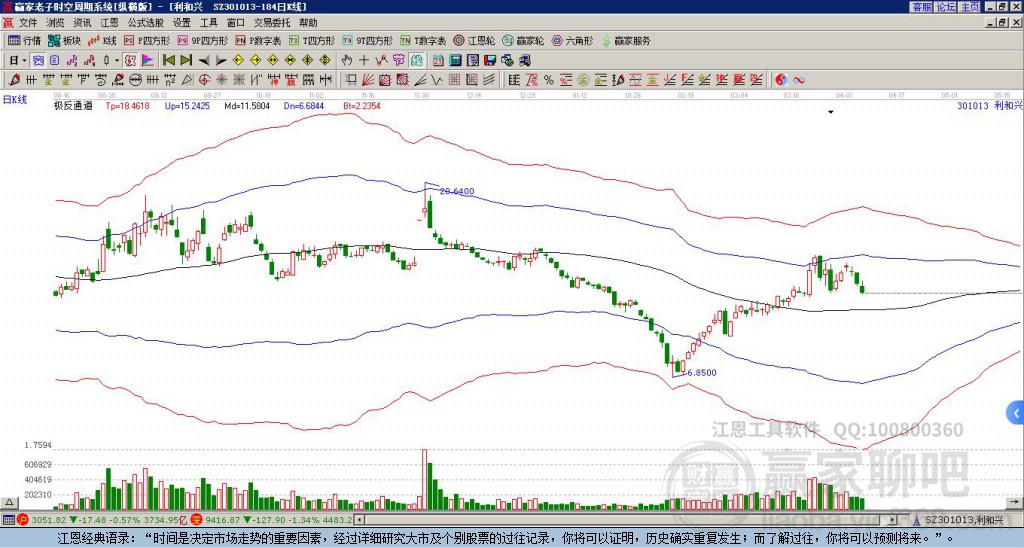Click the calendar date icon

click(x=438, y=61)
